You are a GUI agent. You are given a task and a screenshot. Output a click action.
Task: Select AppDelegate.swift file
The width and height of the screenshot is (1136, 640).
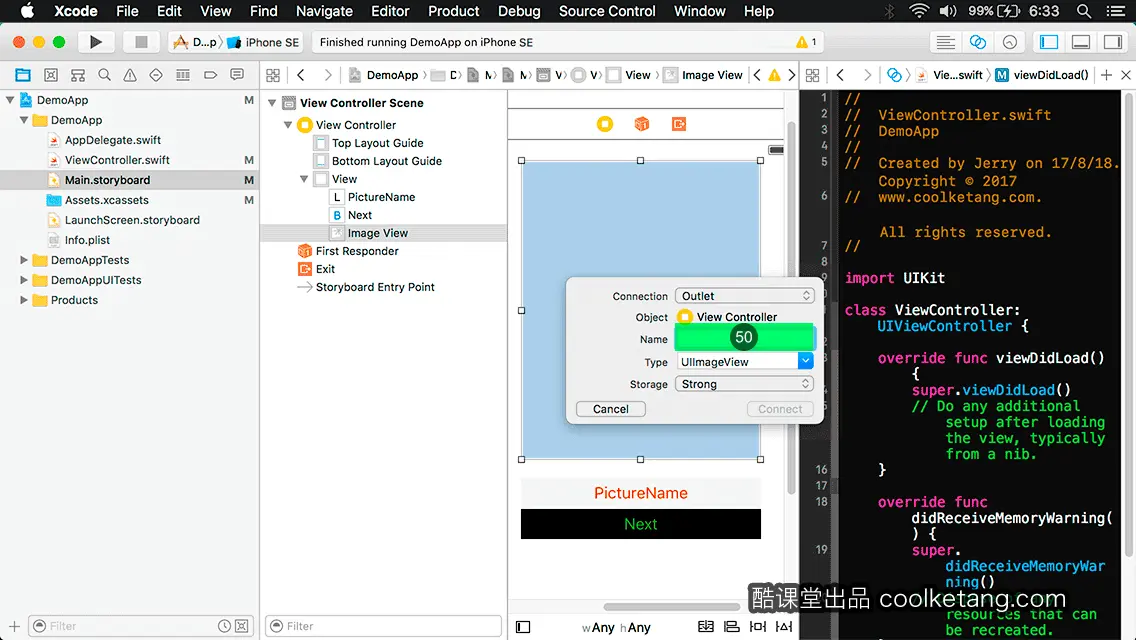tap(112, 140)
